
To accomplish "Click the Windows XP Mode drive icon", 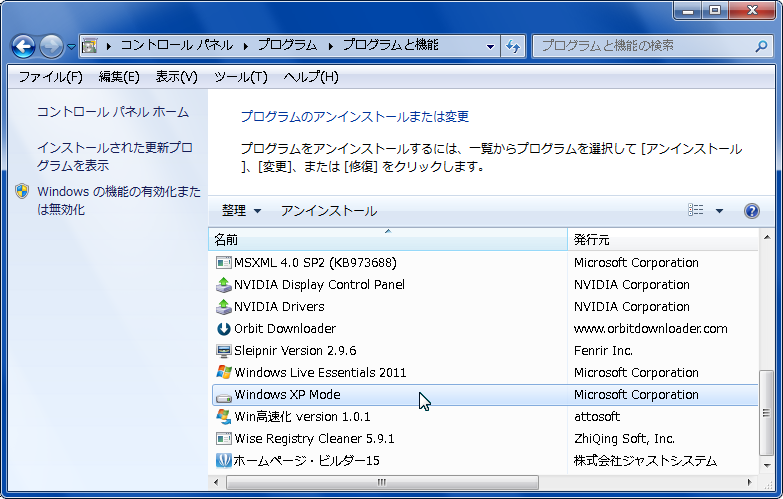I will (224, 397).
